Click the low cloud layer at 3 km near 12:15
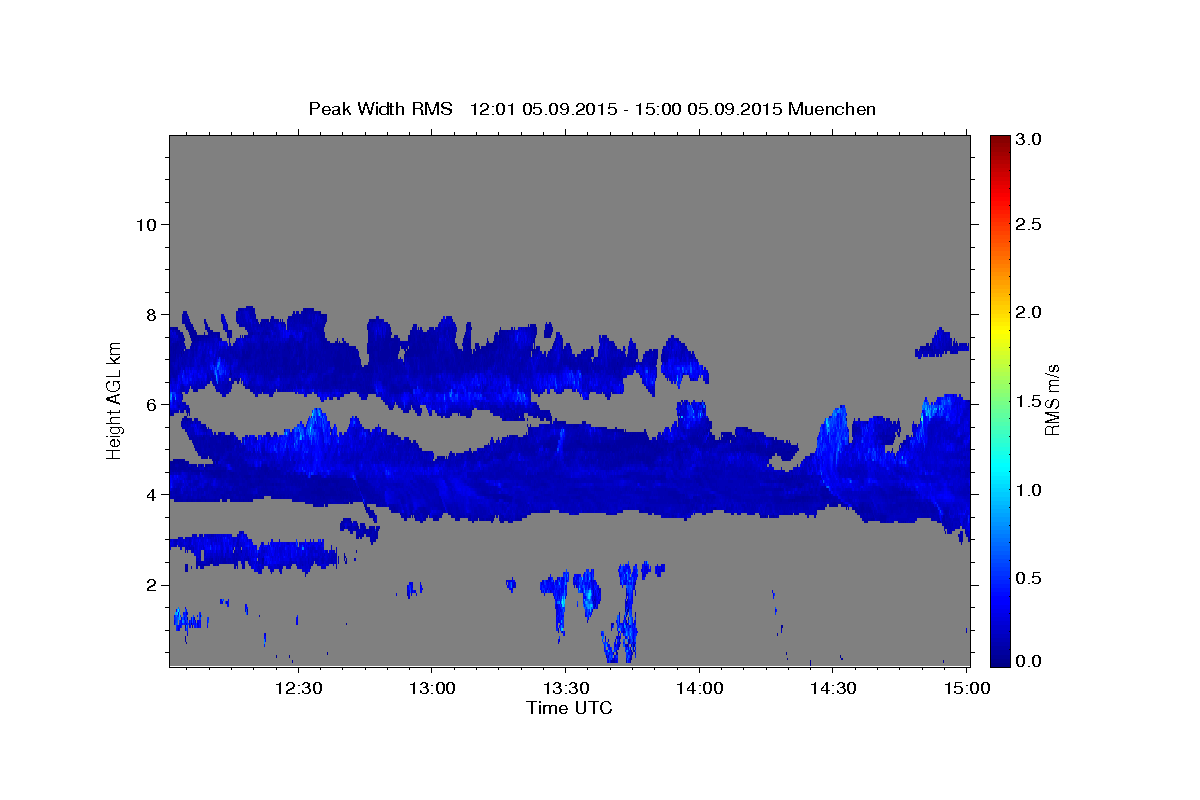 pos(255,552)
